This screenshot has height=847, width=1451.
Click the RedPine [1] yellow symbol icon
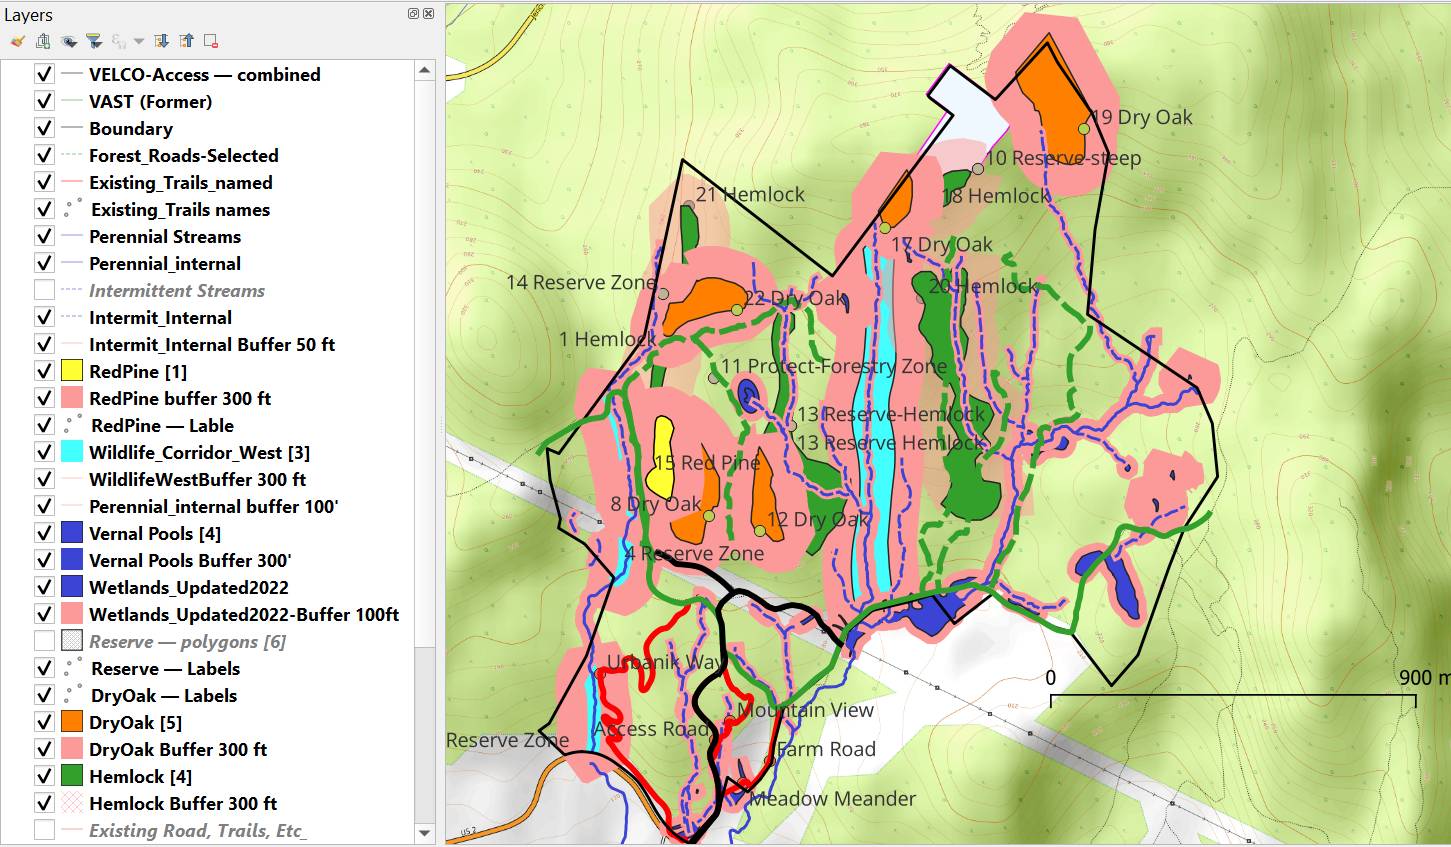click(x=71, y=371)
